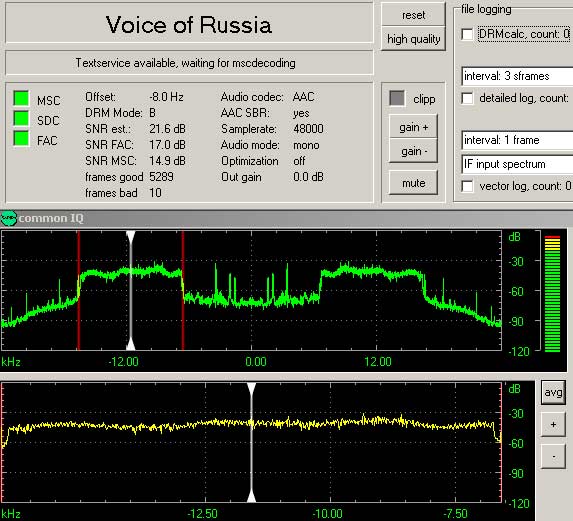Click the left red filter edge line

[x=79, y=290]
